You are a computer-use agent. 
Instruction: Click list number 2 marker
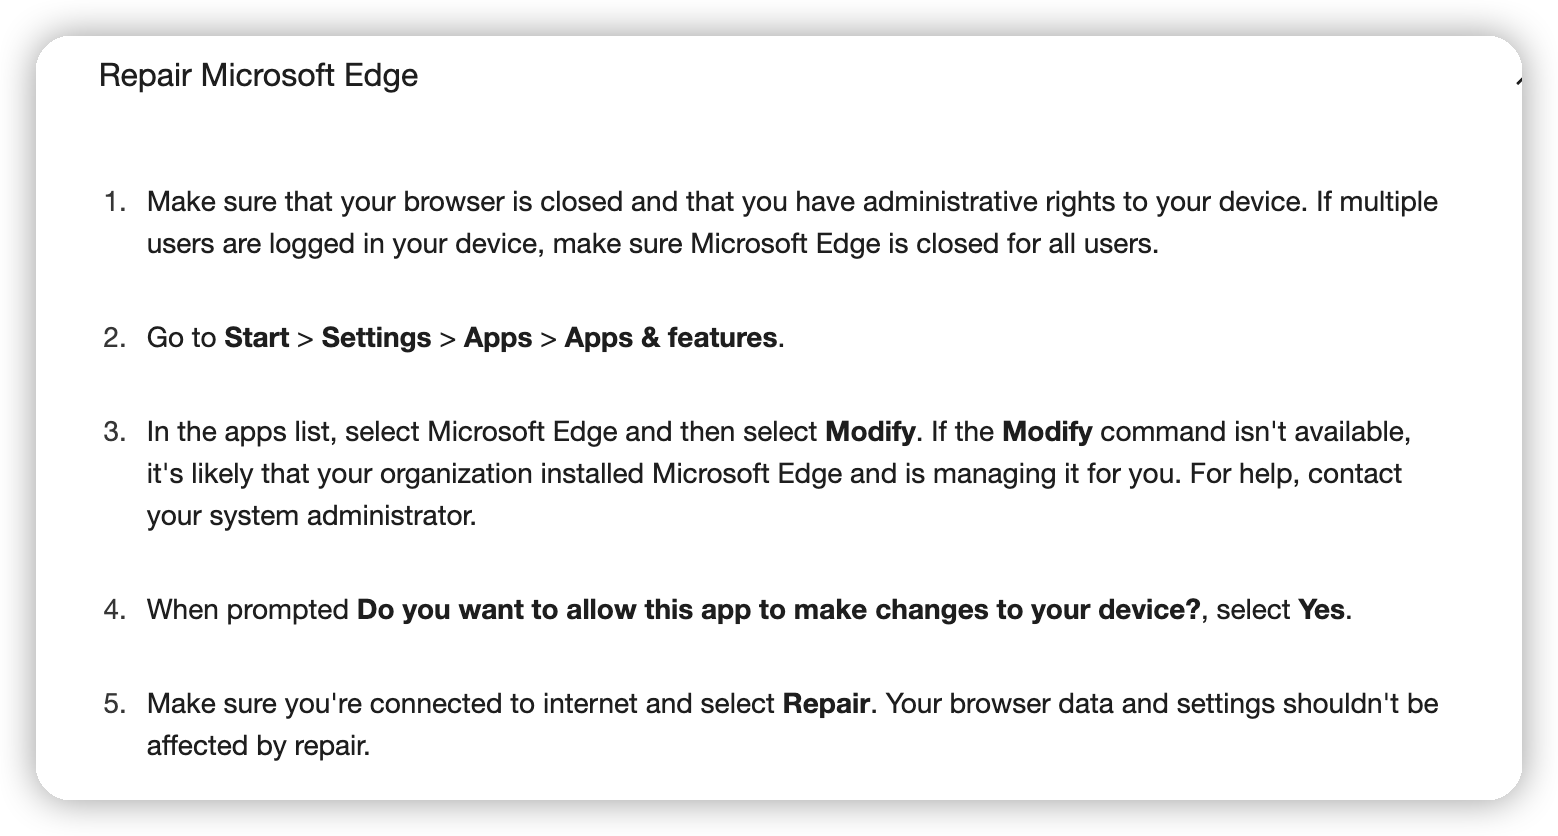tap(115, 338)
